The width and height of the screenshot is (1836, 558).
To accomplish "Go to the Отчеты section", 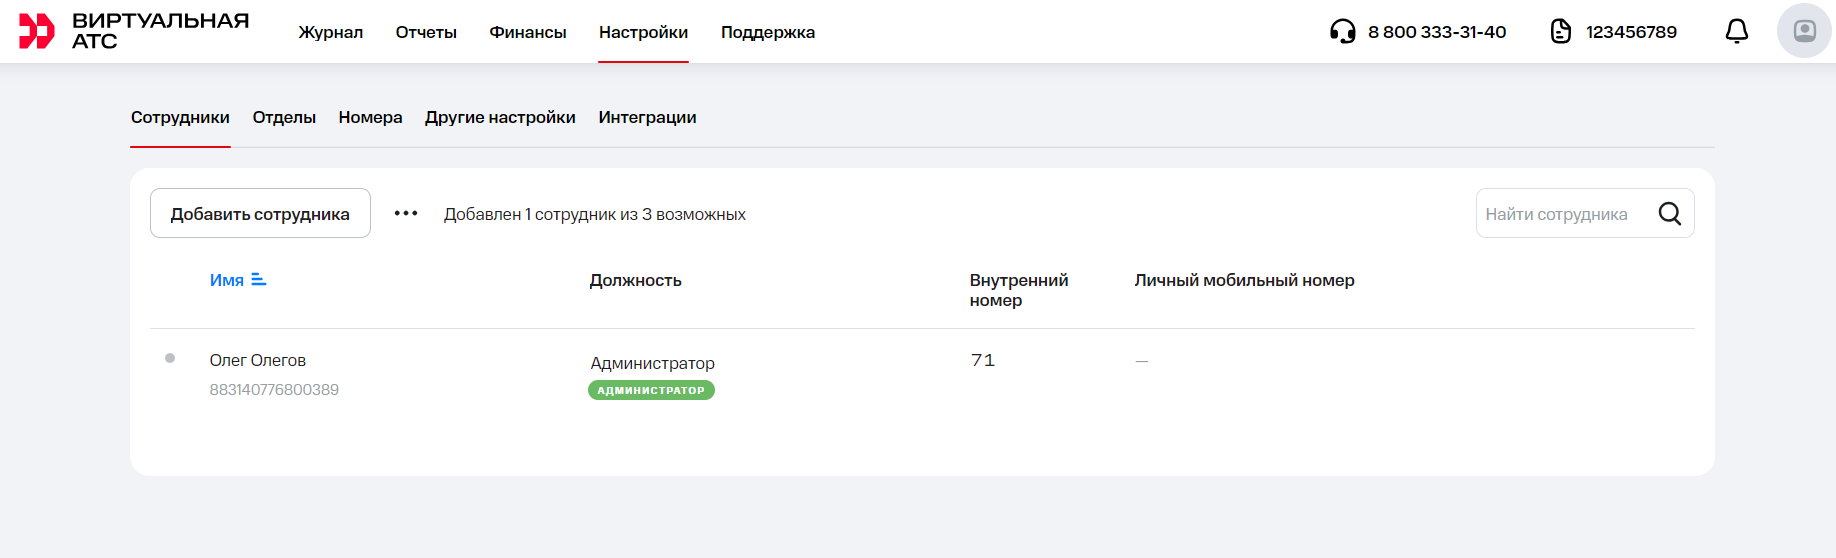I will 426,32.
